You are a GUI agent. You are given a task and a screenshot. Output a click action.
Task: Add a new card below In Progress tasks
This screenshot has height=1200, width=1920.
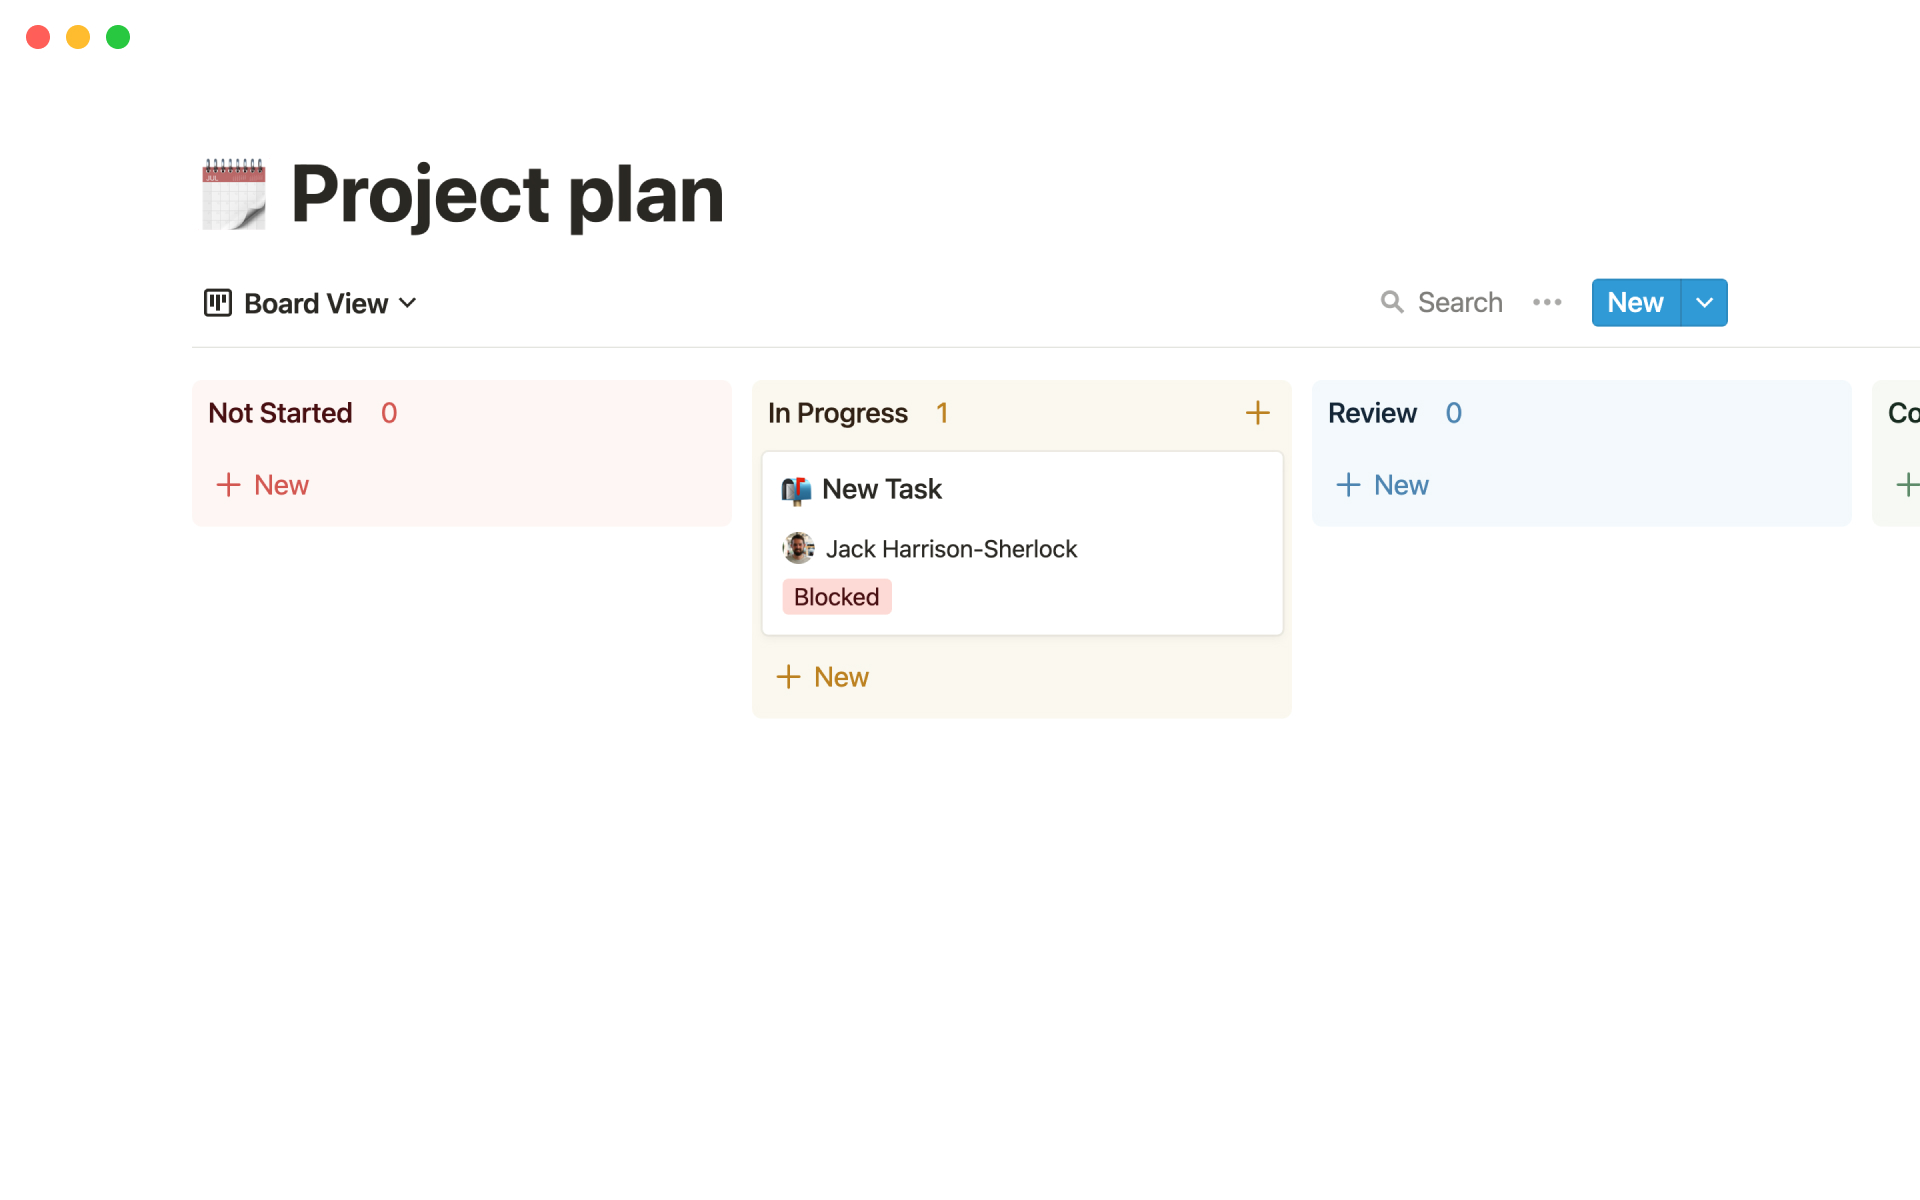pos(823,677)
